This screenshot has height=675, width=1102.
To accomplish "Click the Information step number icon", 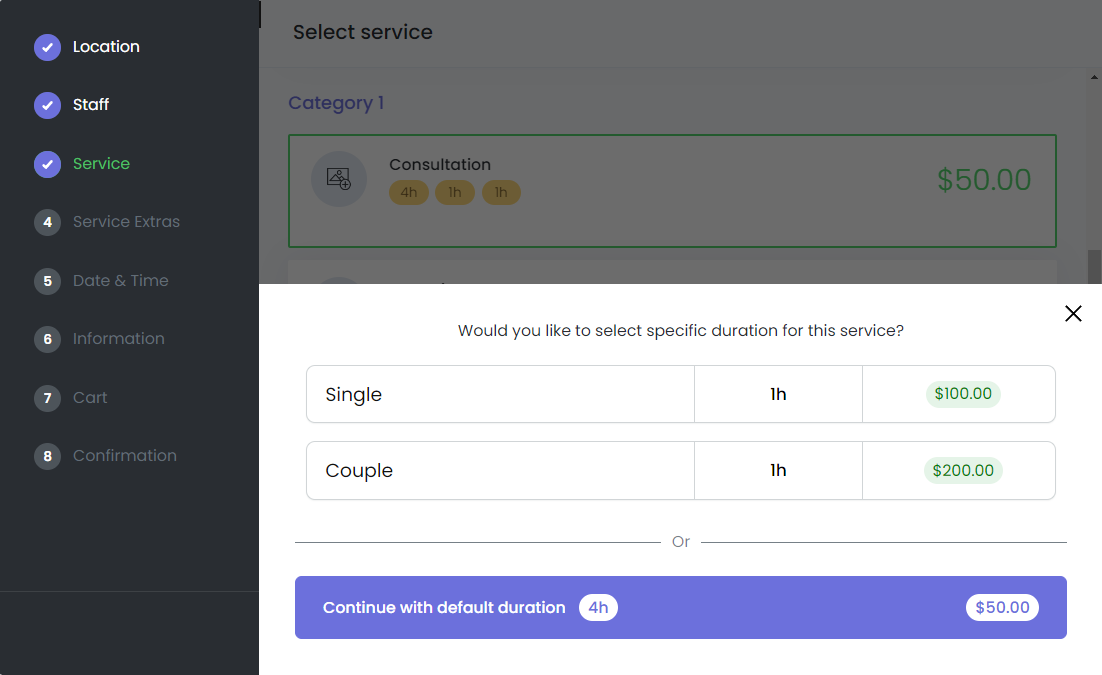I will tap(47, 339).
